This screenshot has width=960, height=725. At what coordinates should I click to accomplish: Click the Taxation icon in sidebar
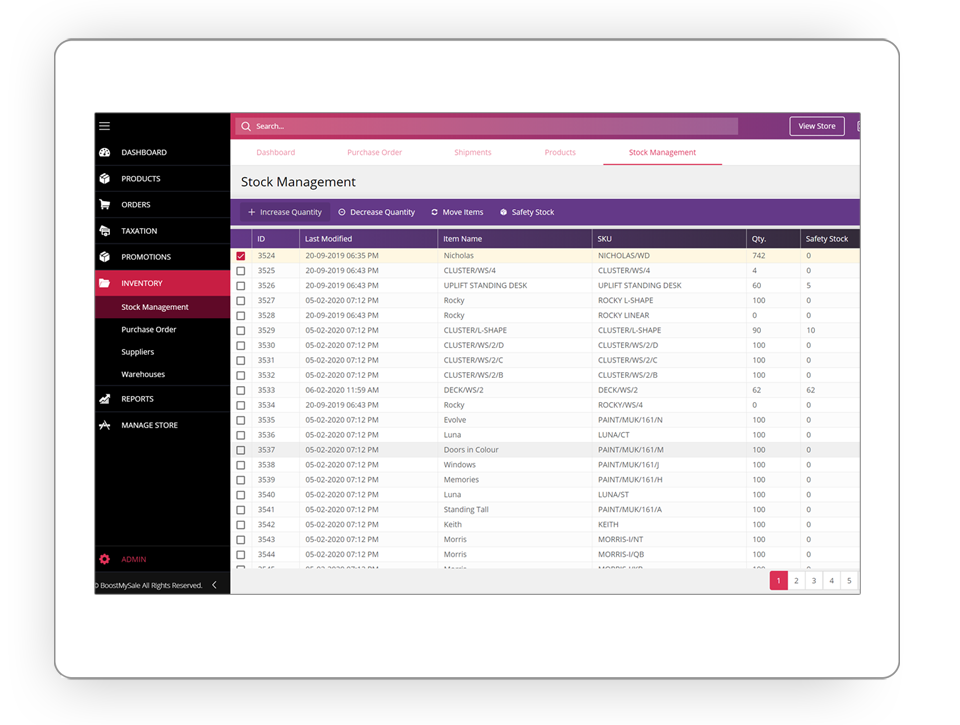click(x=105, y=231)
